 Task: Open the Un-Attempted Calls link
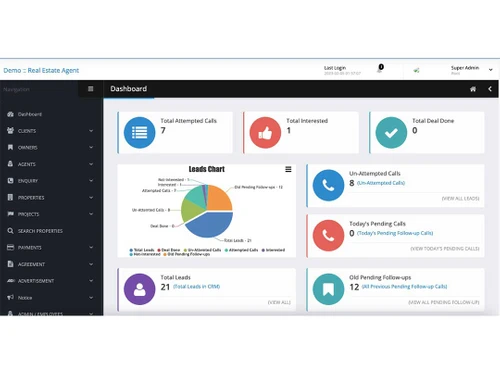click(381, 183)
